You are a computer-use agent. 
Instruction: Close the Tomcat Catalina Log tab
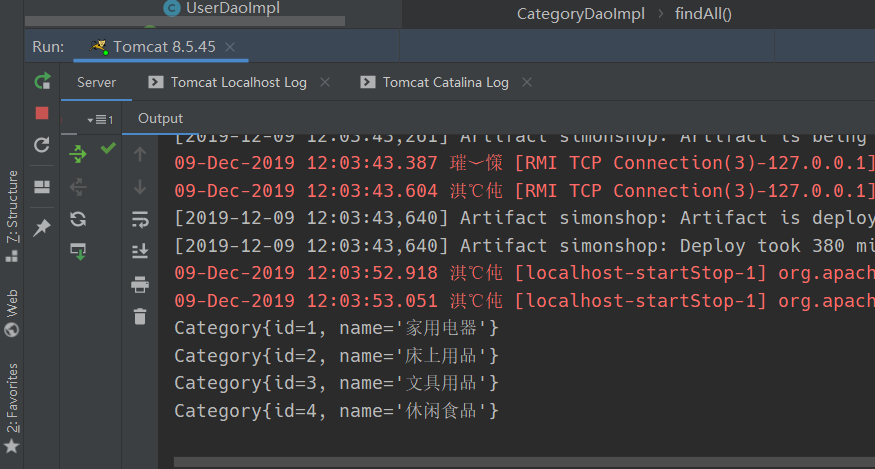pos(527,82)
